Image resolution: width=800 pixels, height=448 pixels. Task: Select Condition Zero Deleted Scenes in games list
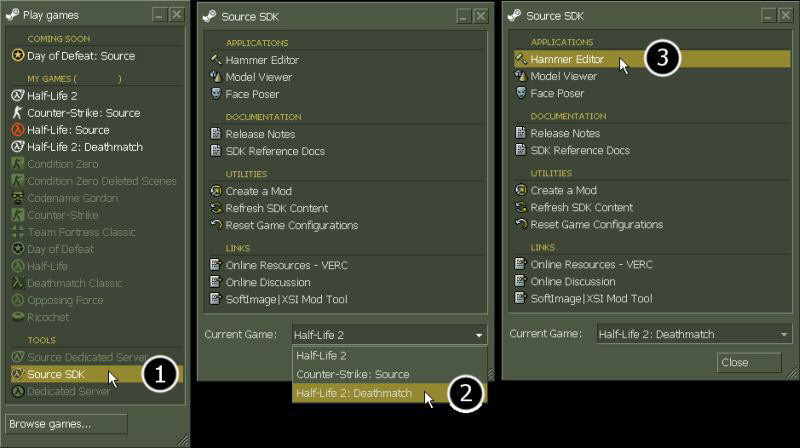(102, 181)
